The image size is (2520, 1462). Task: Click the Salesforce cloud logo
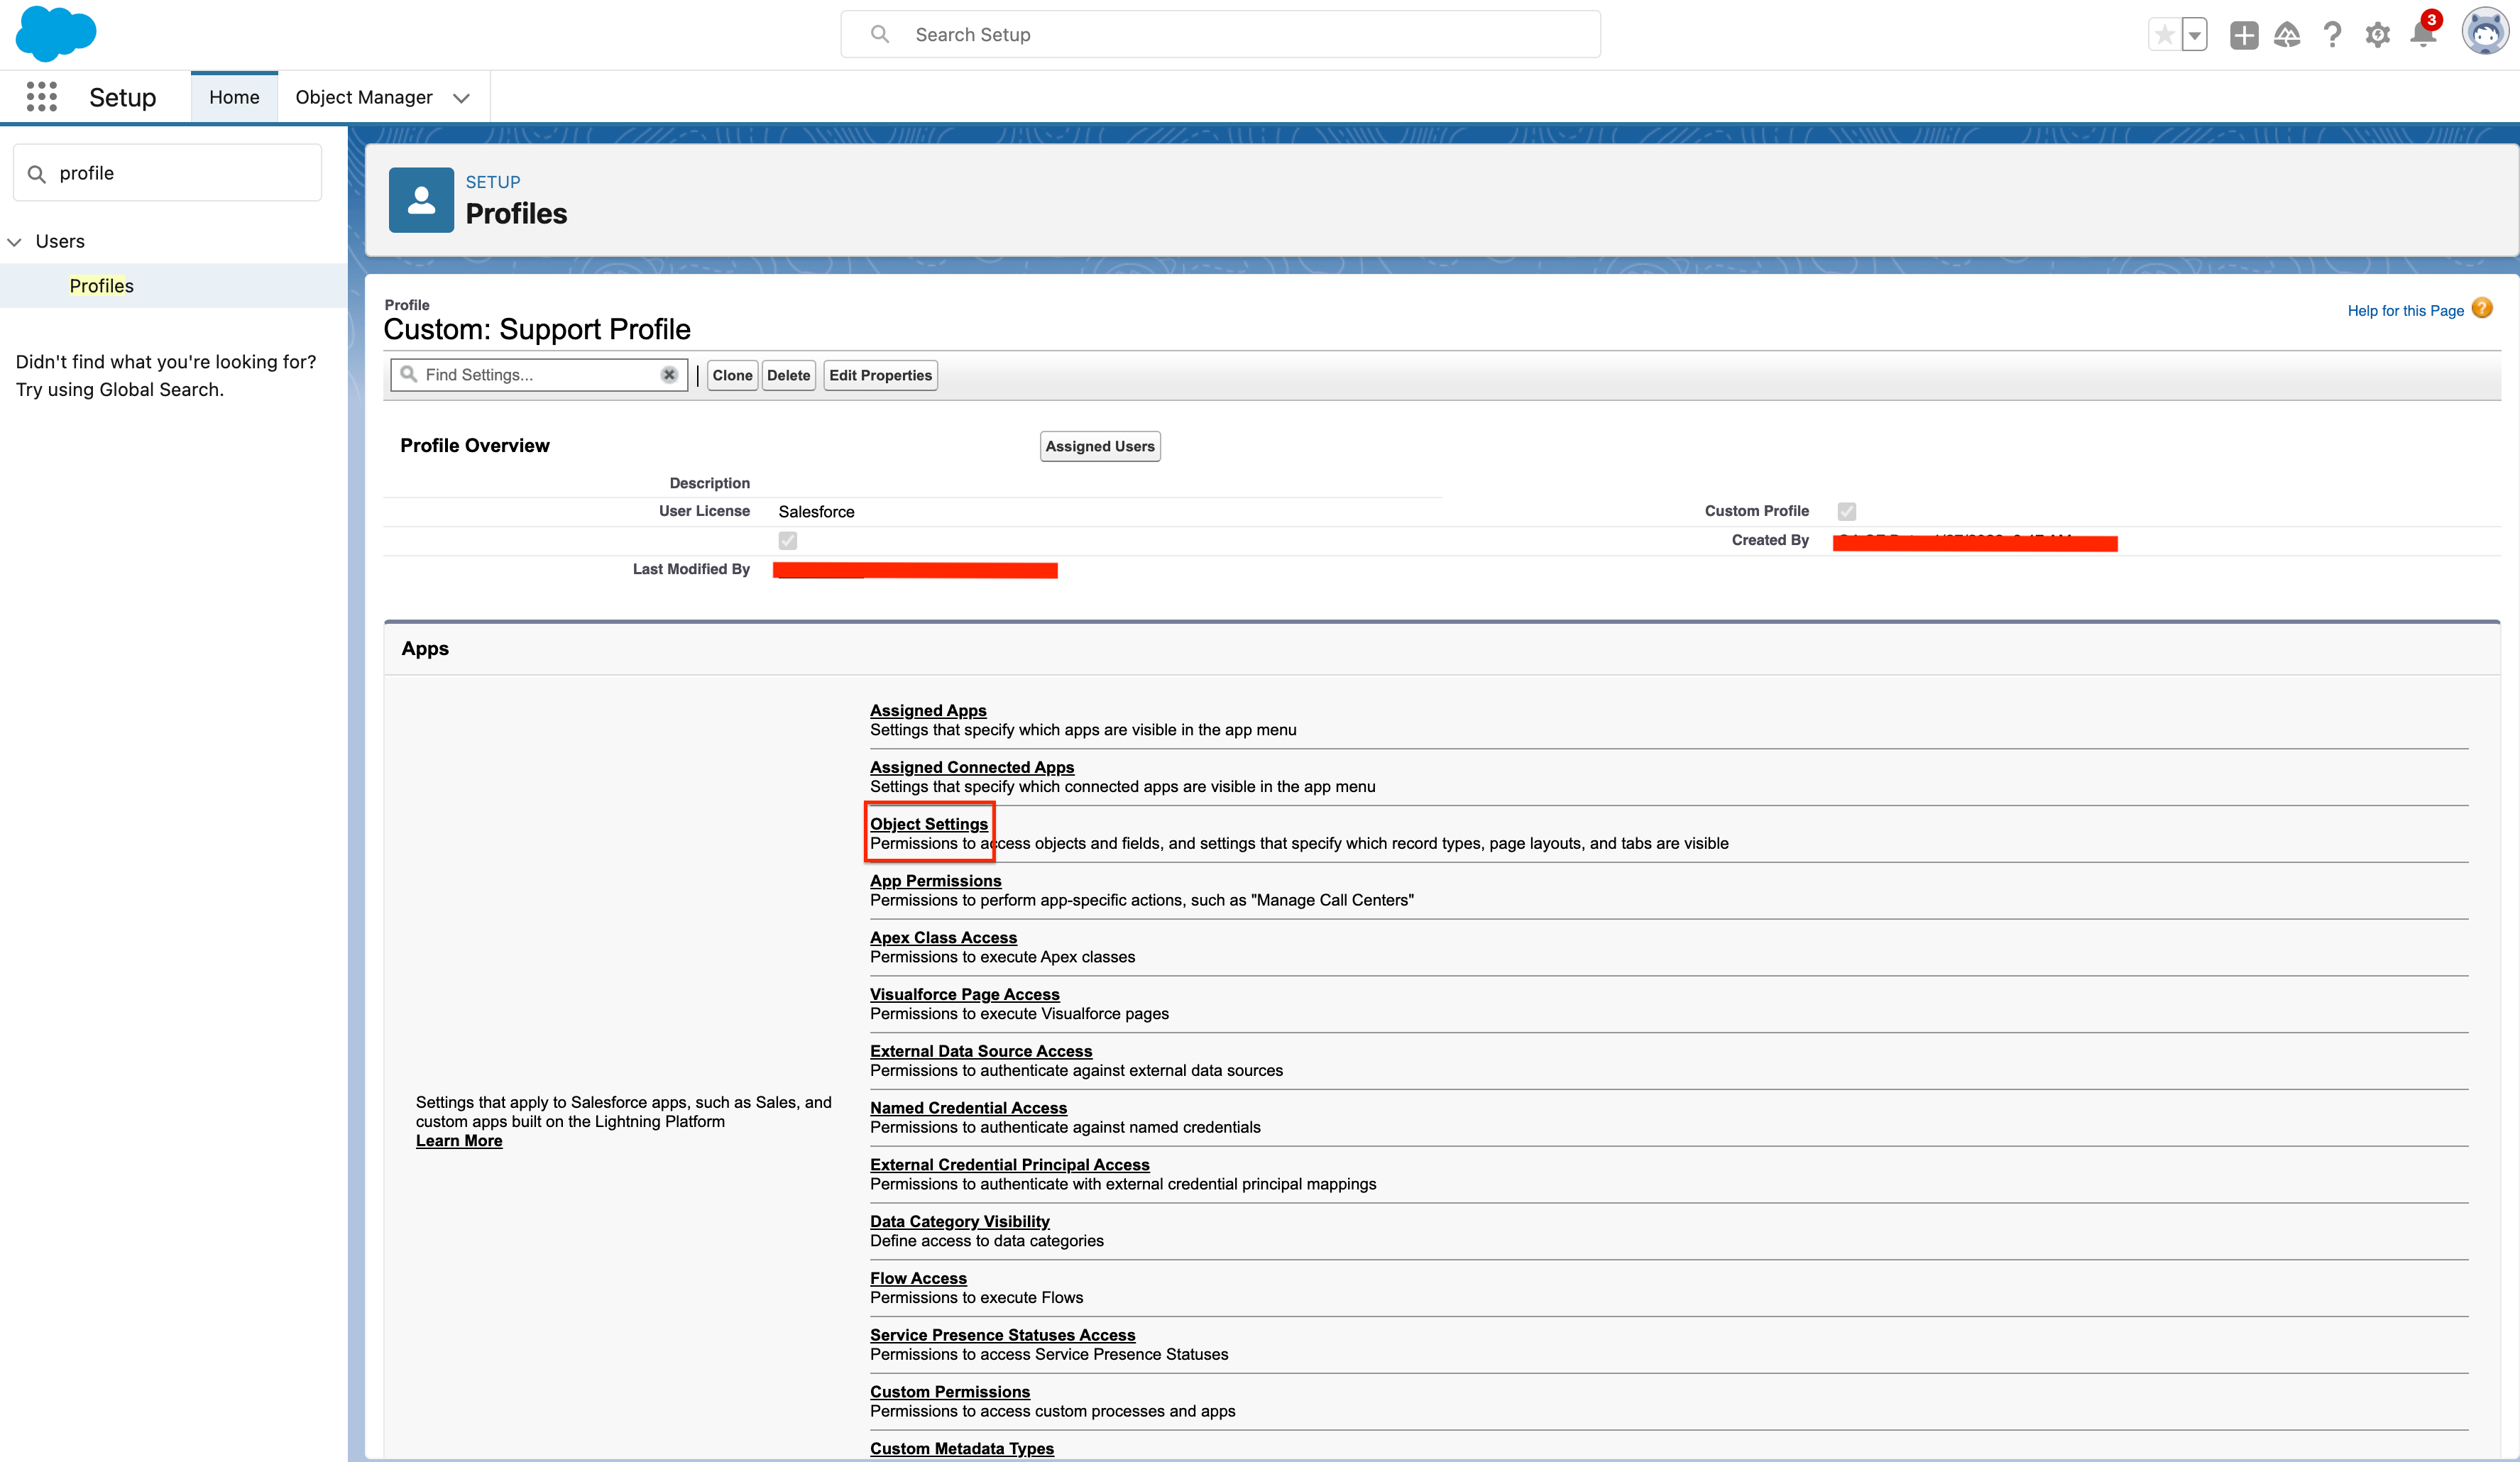[56, 33]
